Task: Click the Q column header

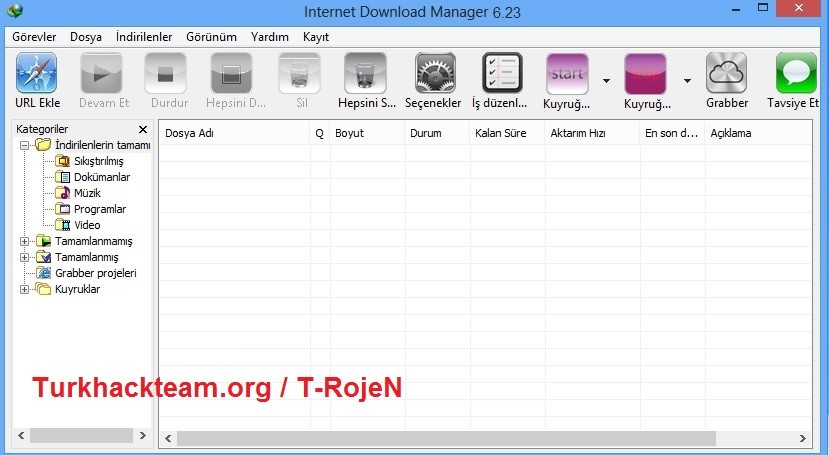Action: (x=320, y=133)
